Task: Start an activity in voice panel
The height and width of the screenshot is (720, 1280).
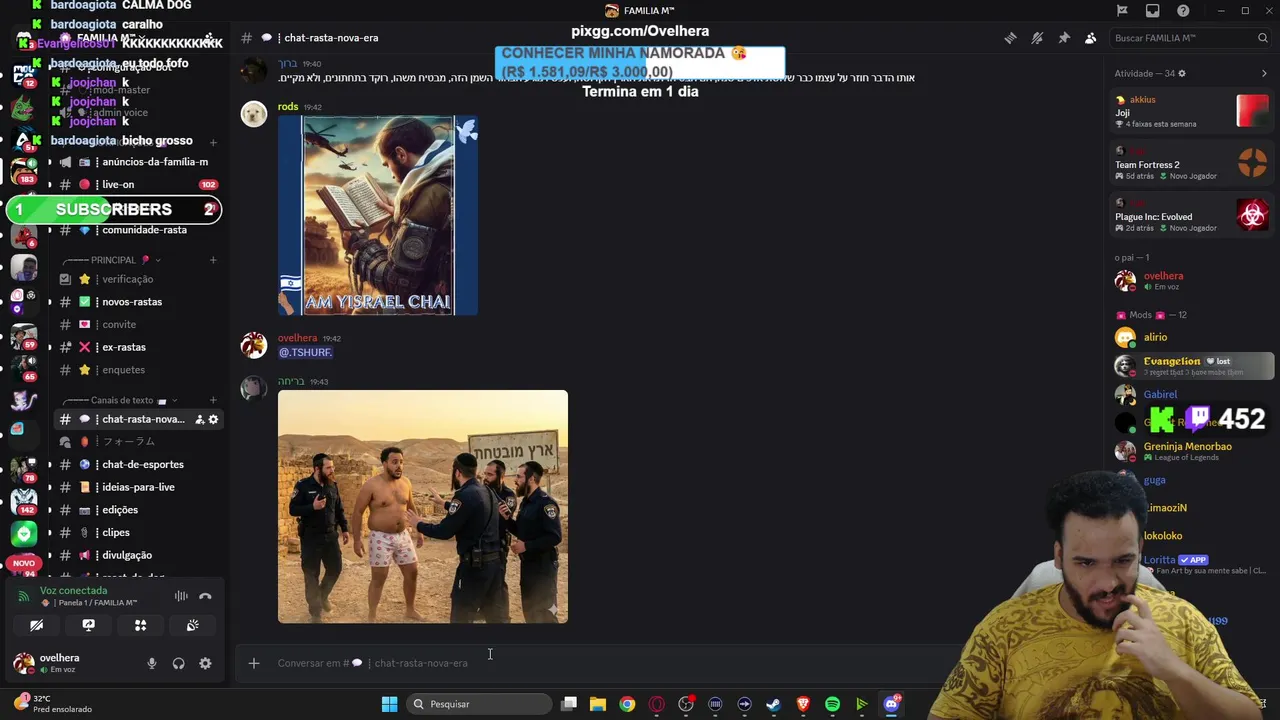Action: click(x=141, y=625)
